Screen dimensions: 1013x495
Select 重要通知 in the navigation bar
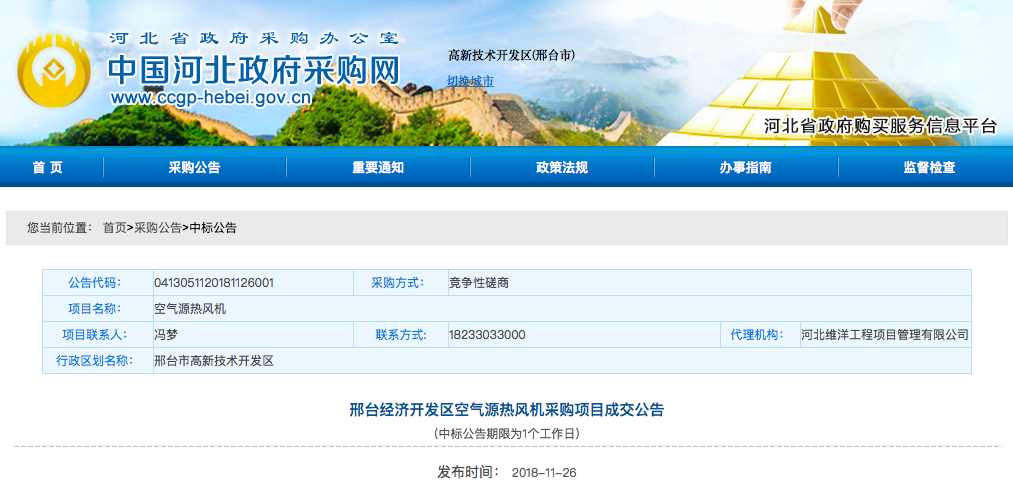click(x=378, y=167)
